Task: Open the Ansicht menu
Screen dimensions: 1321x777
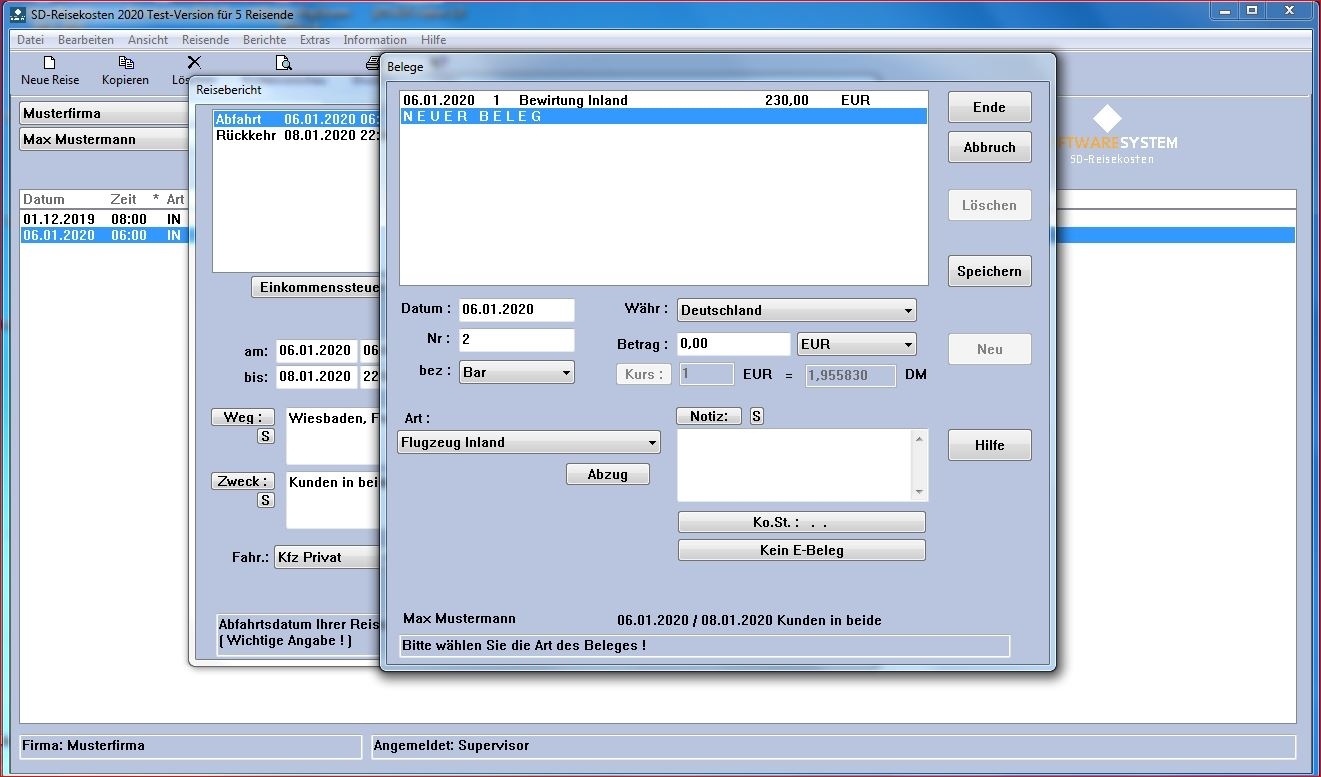Action: point(148,40)
